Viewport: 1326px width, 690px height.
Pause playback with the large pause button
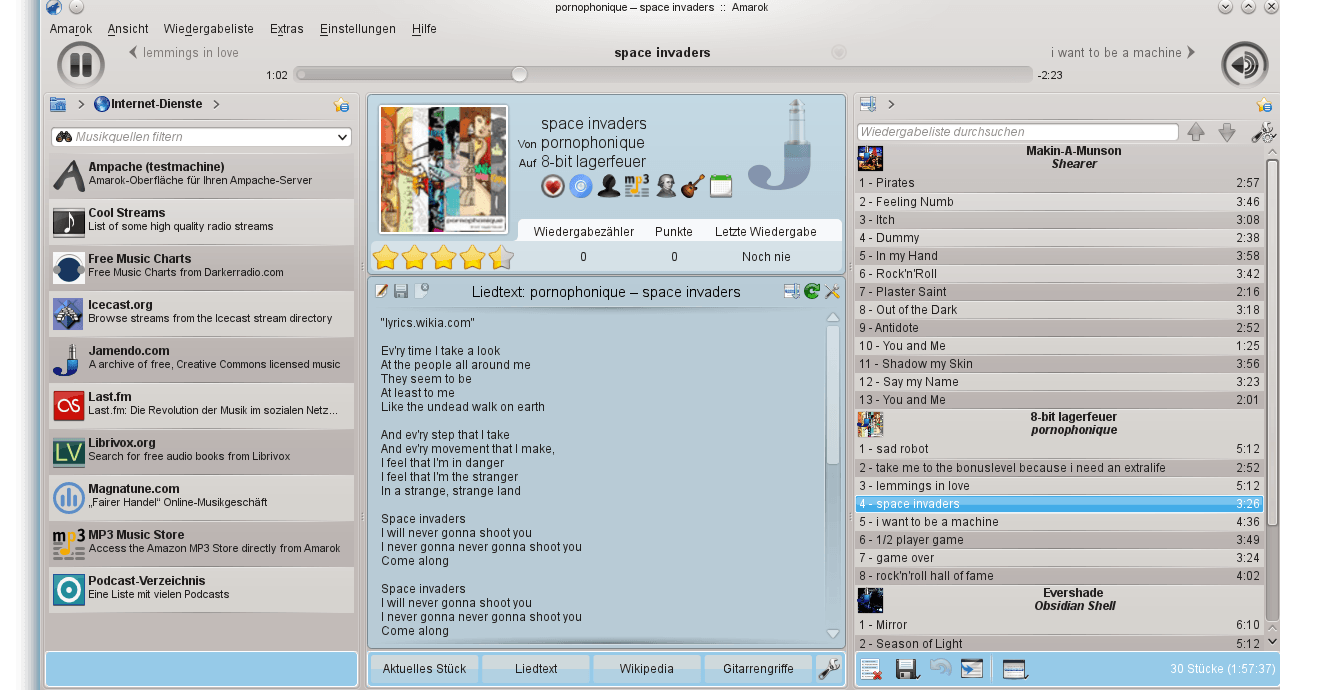coord(81,66)
